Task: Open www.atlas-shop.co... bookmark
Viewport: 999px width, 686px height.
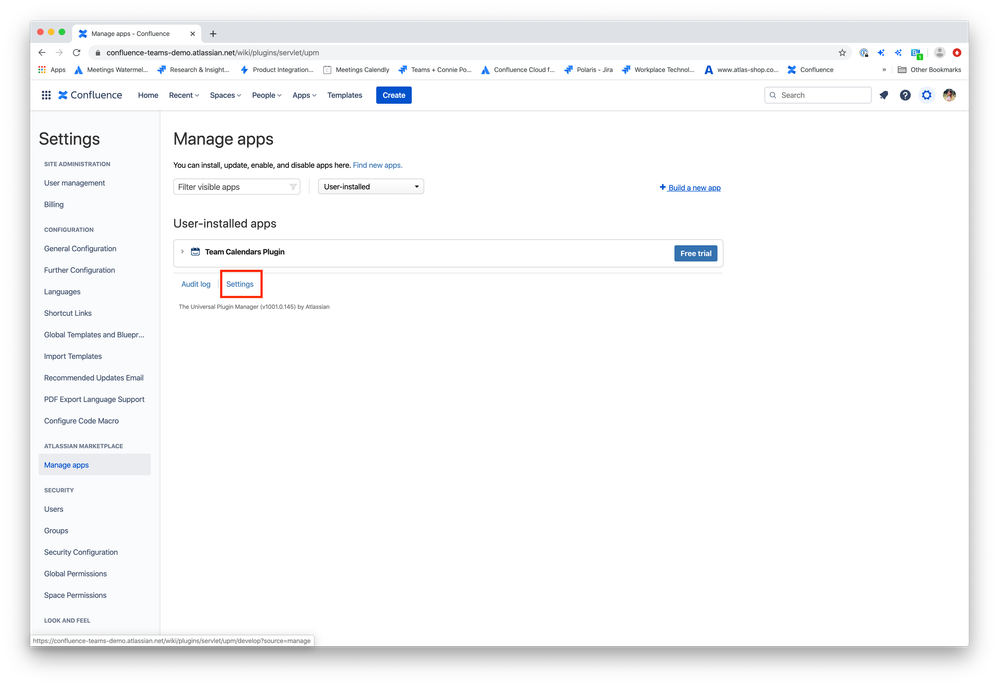Action: pyautogui.click(x=741, y=70)
